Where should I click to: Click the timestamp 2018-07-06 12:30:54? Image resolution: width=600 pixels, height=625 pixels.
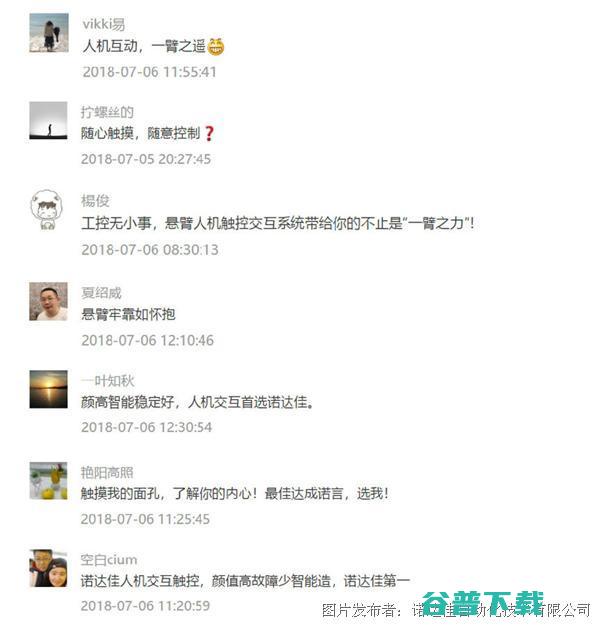coord(147,427)
